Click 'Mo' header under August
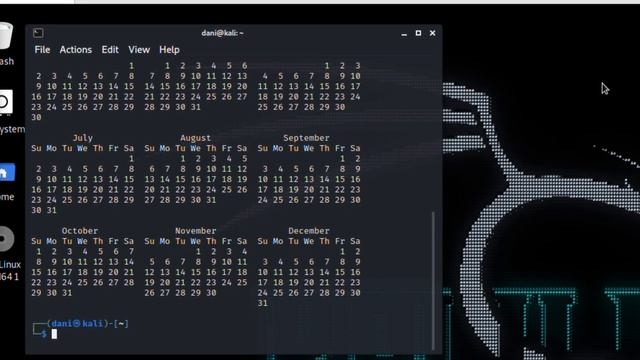This screenshot has height=360, width=640. point(164,148)
